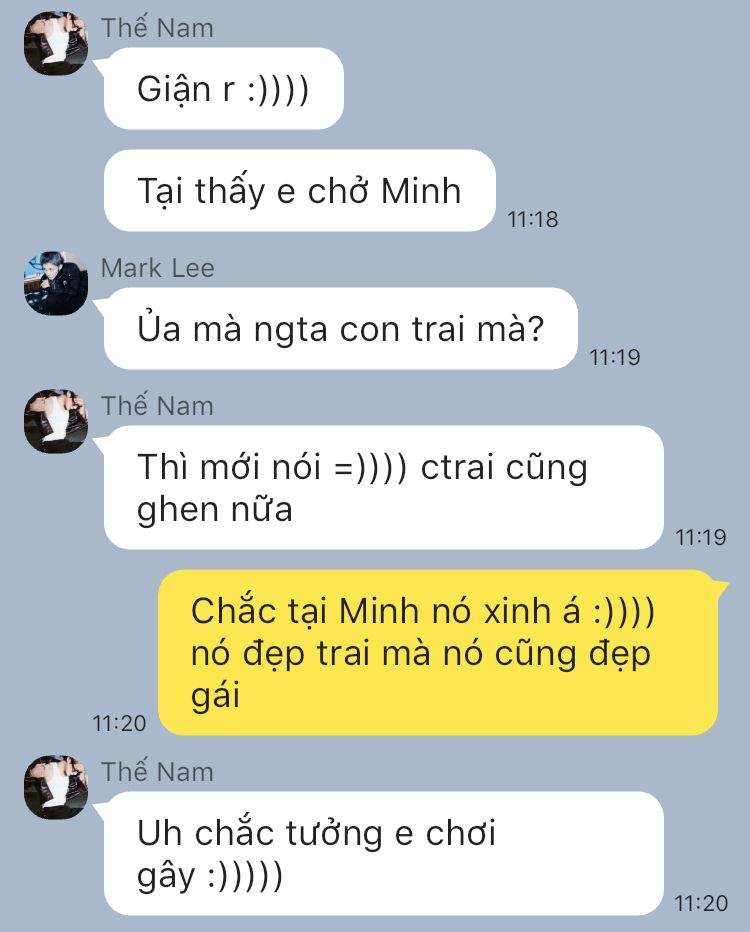
Task: Tap the 11:20 timestamp after the last message
Action: [701, 903]
